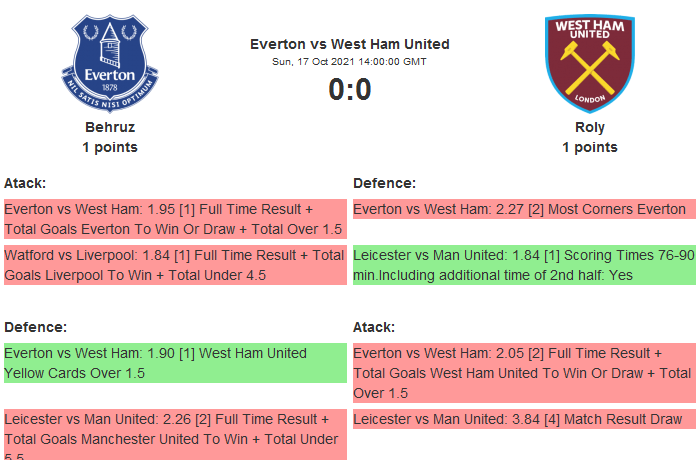This screenshot has width=700, height=460.
Task: Select the Scoring Times 76-90 min bet
Action: [521, 265]
